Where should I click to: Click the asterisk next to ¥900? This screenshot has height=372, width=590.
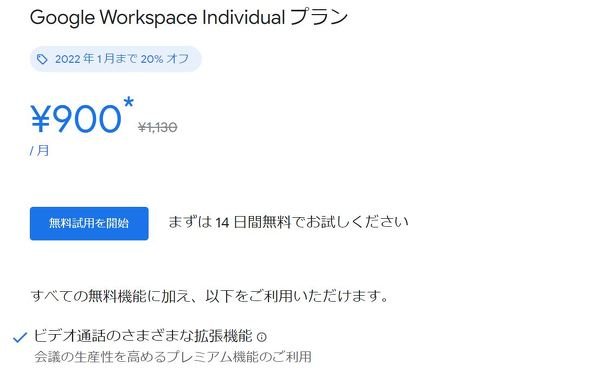tap(129, 102)
